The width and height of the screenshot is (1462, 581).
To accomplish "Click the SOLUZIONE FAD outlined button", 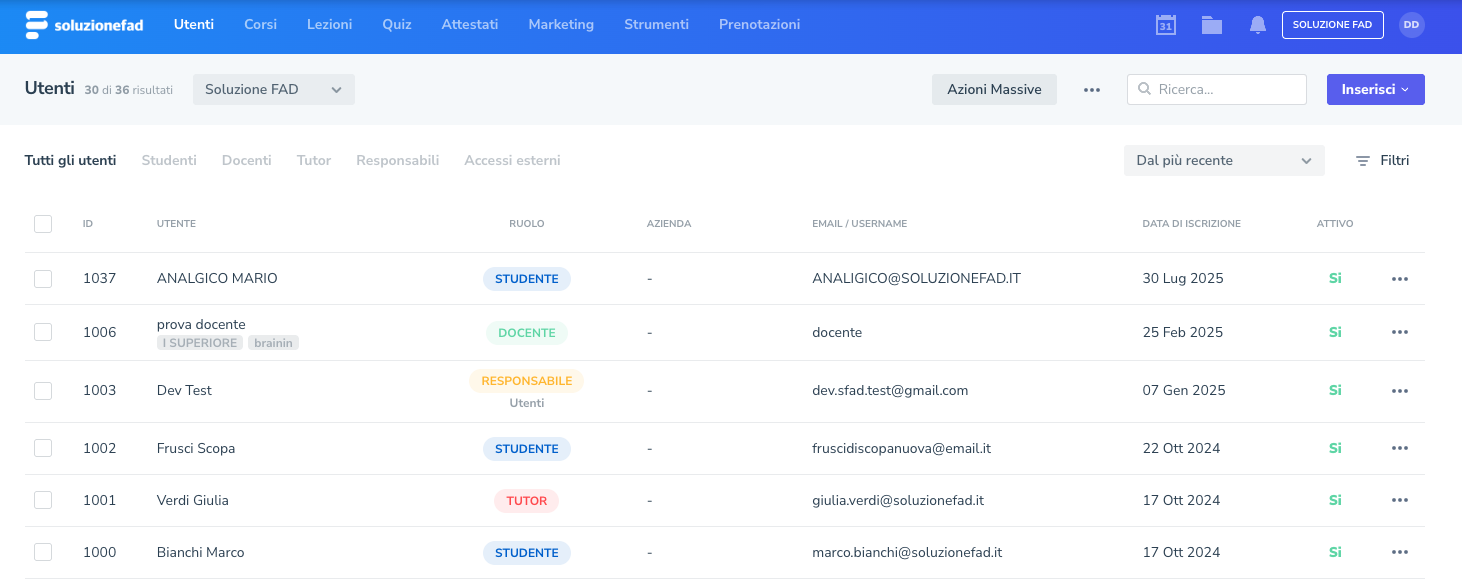I will pos(1332,25).
